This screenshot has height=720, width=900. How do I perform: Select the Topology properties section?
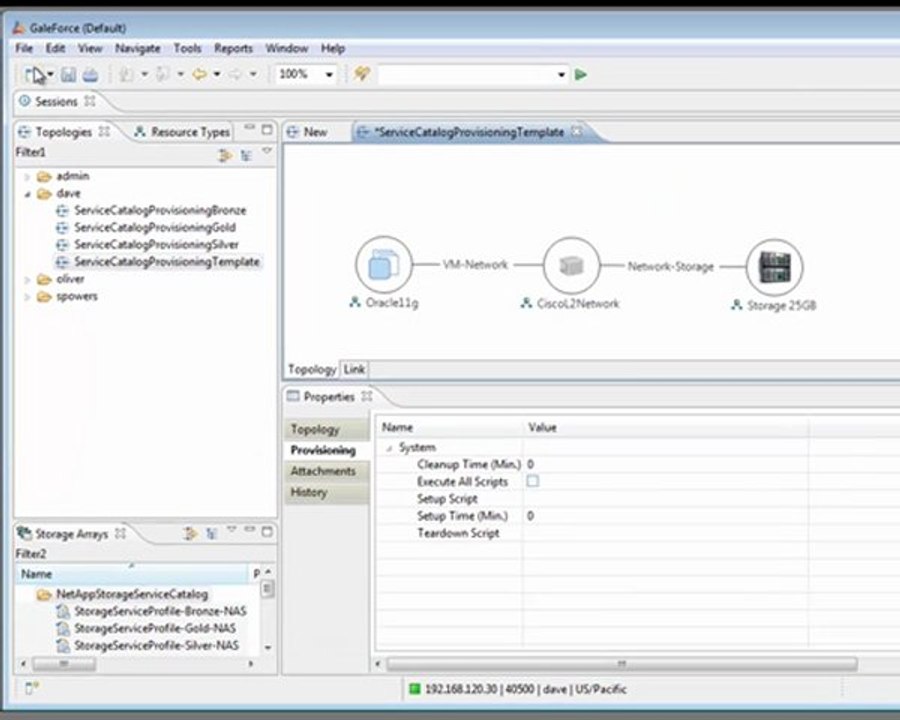click(x=325, y=429)
